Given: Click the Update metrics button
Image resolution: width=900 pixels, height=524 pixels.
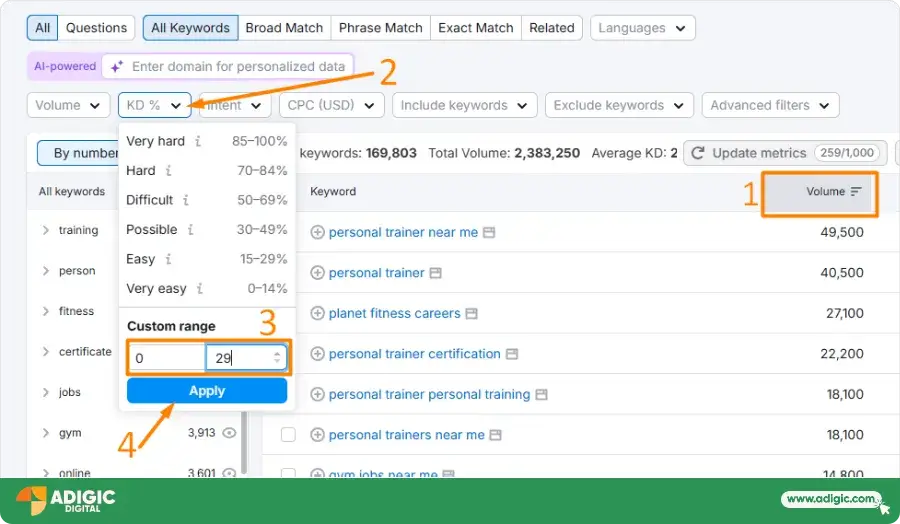Looking at the screenshot, I should [785, 153].
